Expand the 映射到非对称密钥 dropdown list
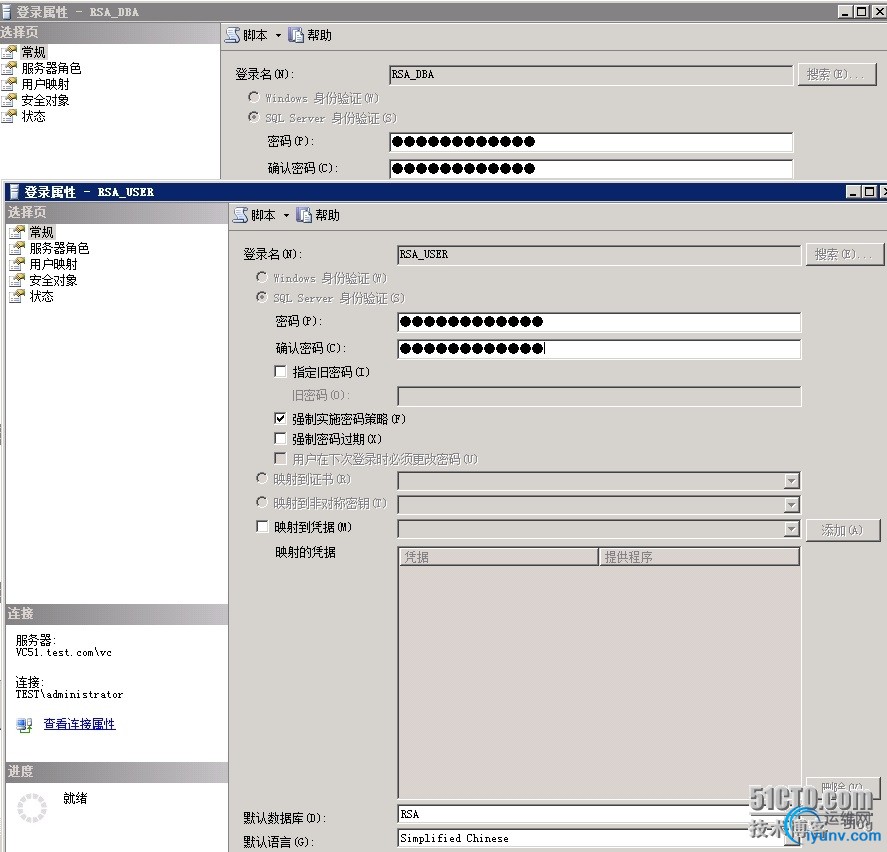Screen dimensions: 887x852 pyautogui.click(x=791, y=505)
